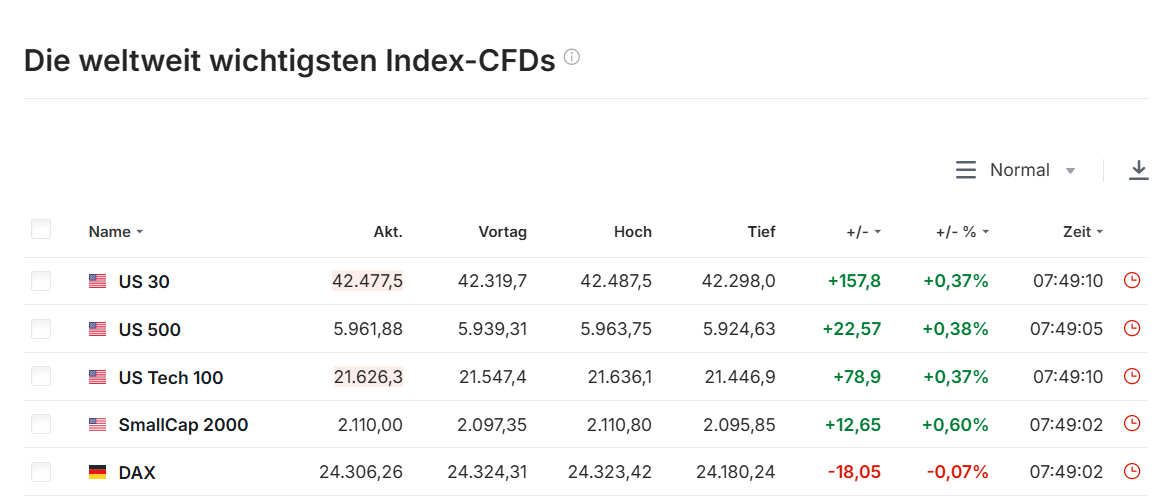Open the Normal view dropdown
This screenshot has width=1164, height=502.
point(1032,170)
